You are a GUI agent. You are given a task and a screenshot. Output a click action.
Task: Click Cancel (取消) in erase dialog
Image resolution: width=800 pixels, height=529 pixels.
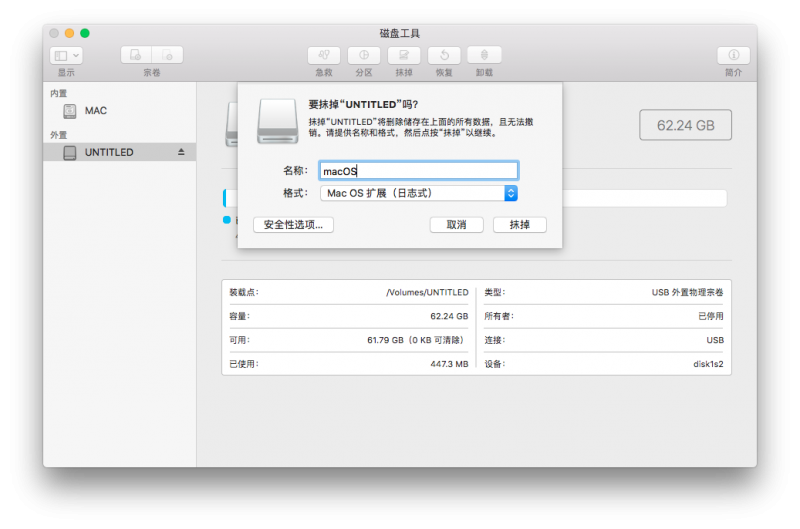456,224
